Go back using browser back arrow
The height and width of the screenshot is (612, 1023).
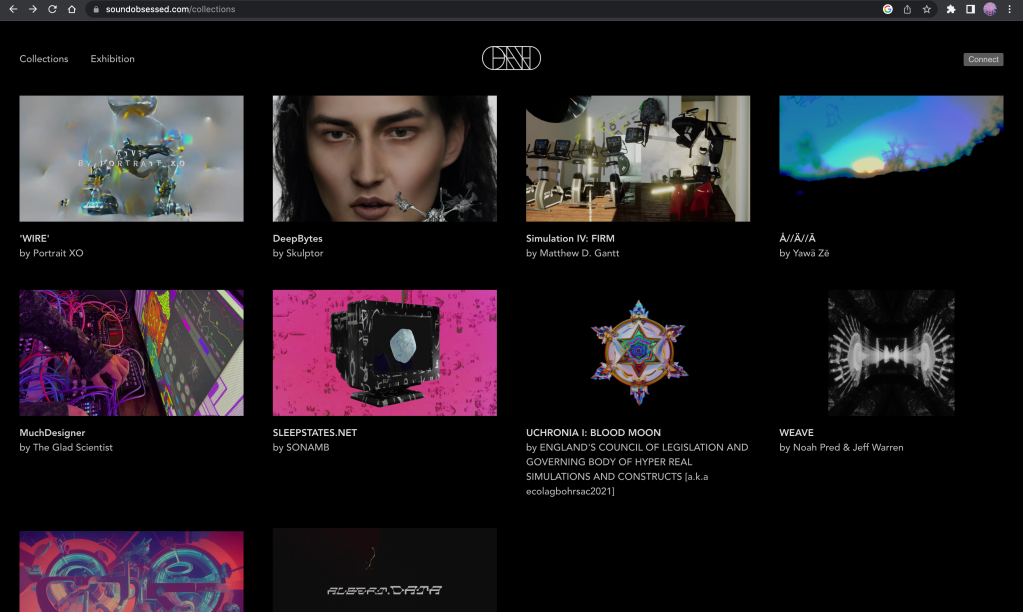13,9
